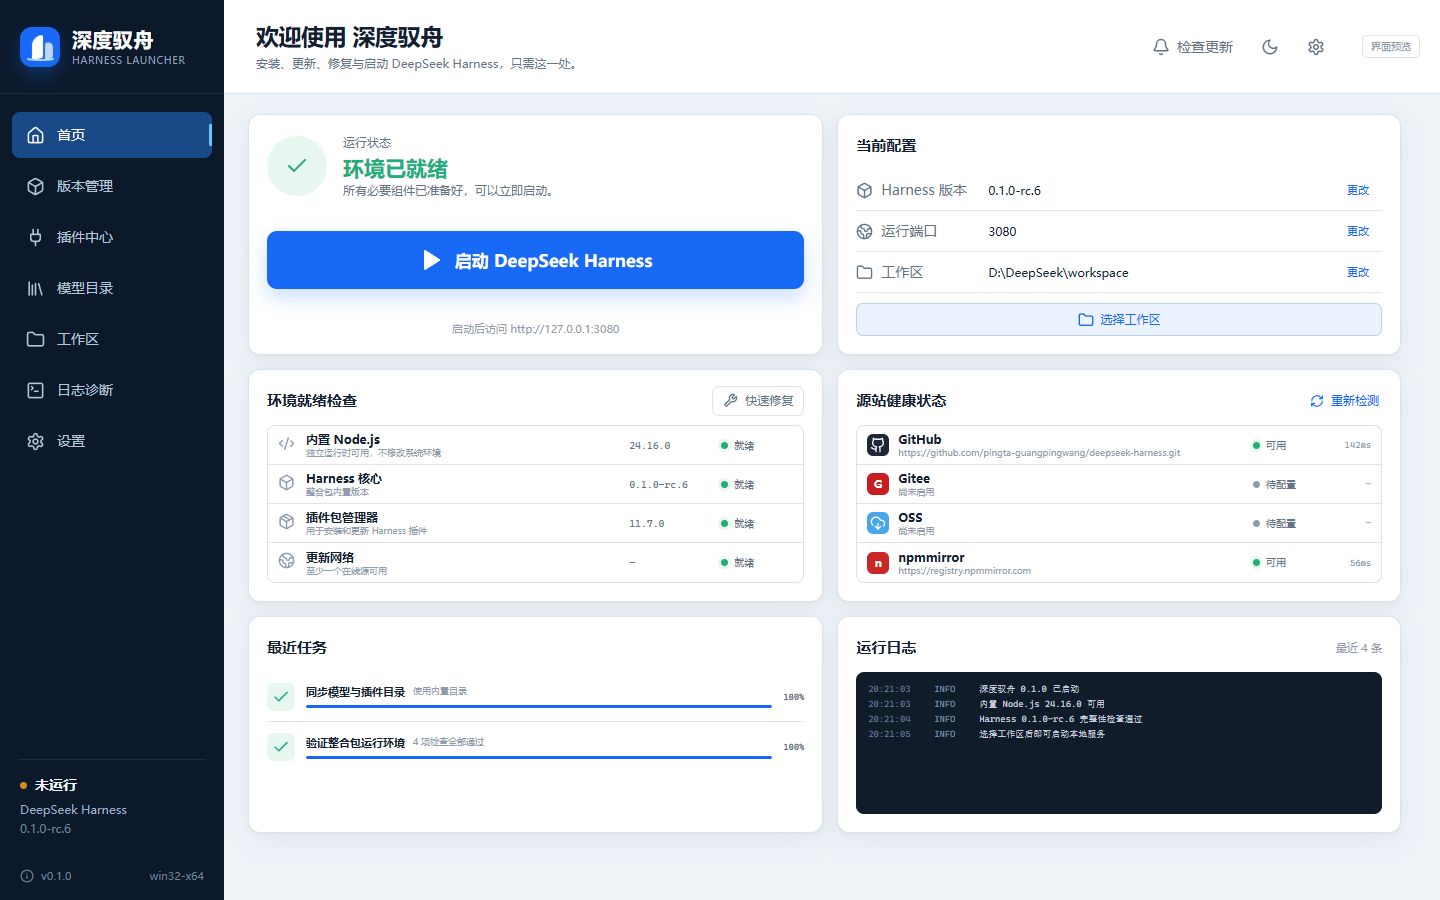Click the 插件包管理器 version 11.7.0

coord(647,524)
